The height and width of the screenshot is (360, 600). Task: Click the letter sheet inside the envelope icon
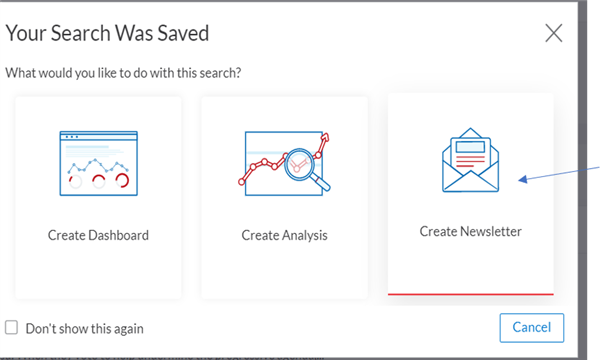(x=470, y=153)
